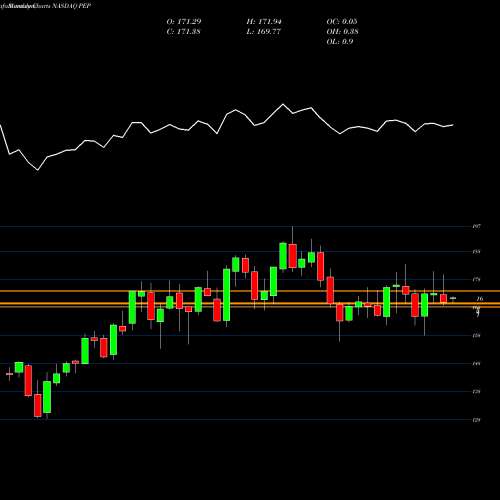This screenshot has height=500, width=500.
Task: Click the highest peak of the white line chart
Action: pyautogui.click(x=283, y=105)
